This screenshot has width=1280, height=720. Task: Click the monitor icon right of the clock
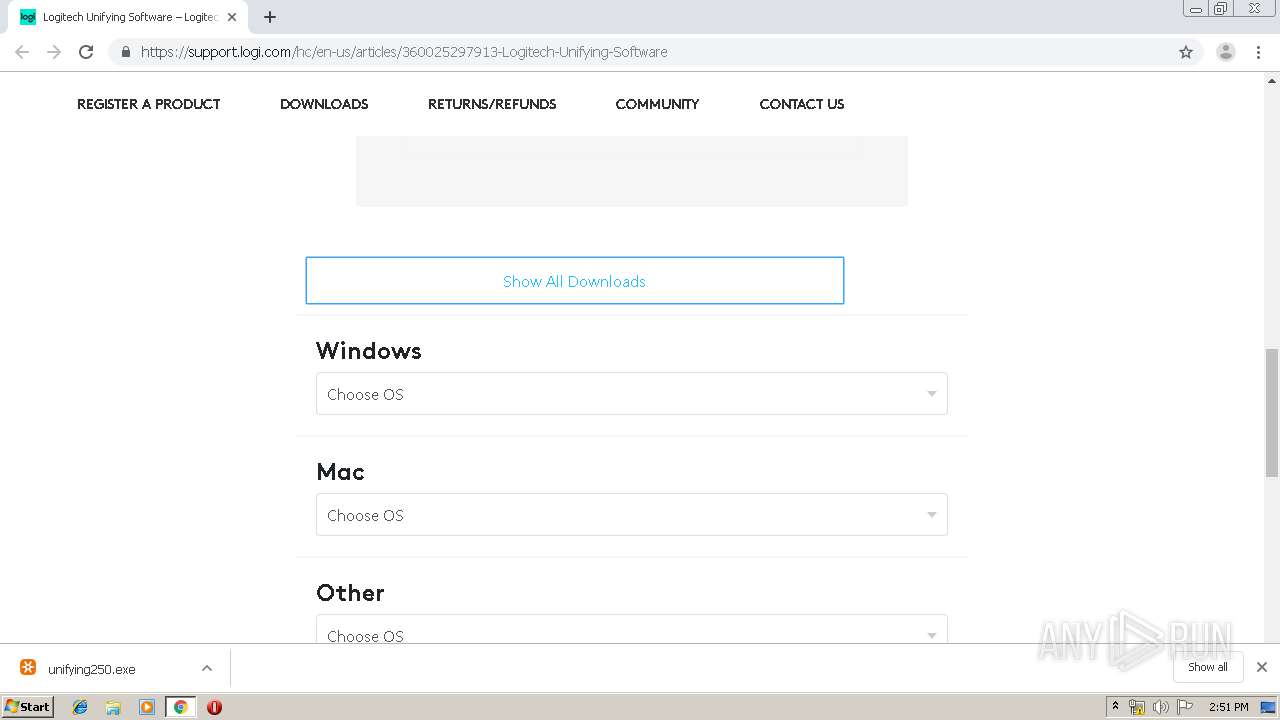coord(1268,707)
